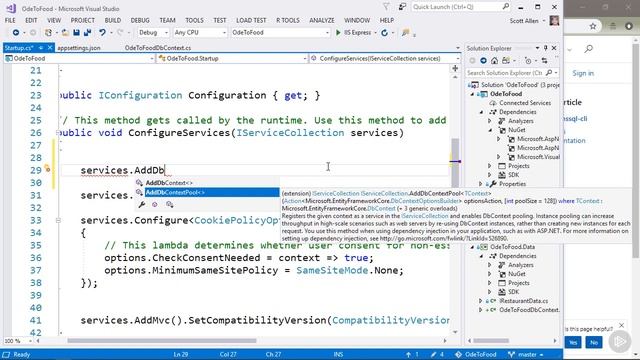
Task: Click Solution Explorer Sync with Active Document icon
Action: coord(544,61)
